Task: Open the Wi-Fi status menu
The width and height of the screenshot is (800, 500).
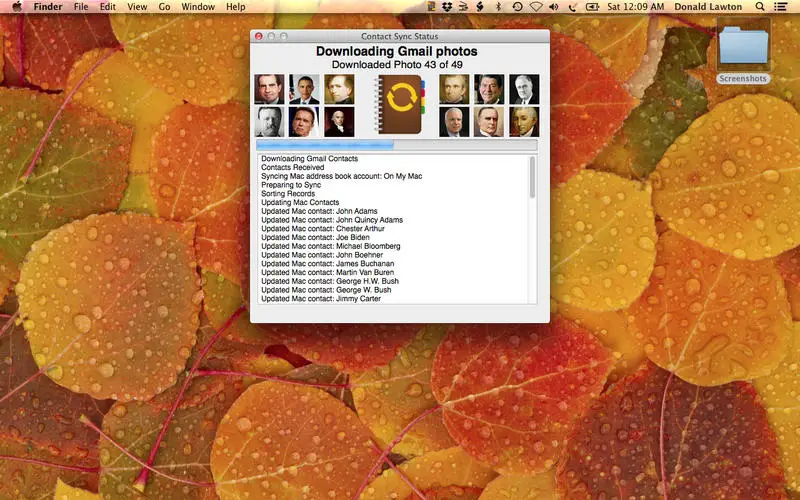Action: pyautogui.click(x=536, y=7)
